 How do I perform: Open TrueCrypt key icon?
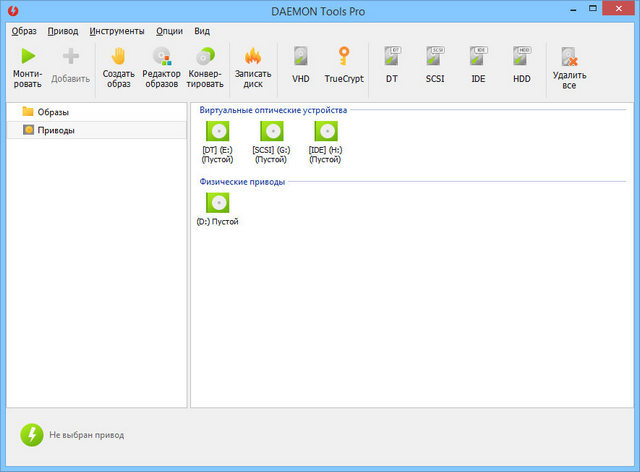coord(344,57)
